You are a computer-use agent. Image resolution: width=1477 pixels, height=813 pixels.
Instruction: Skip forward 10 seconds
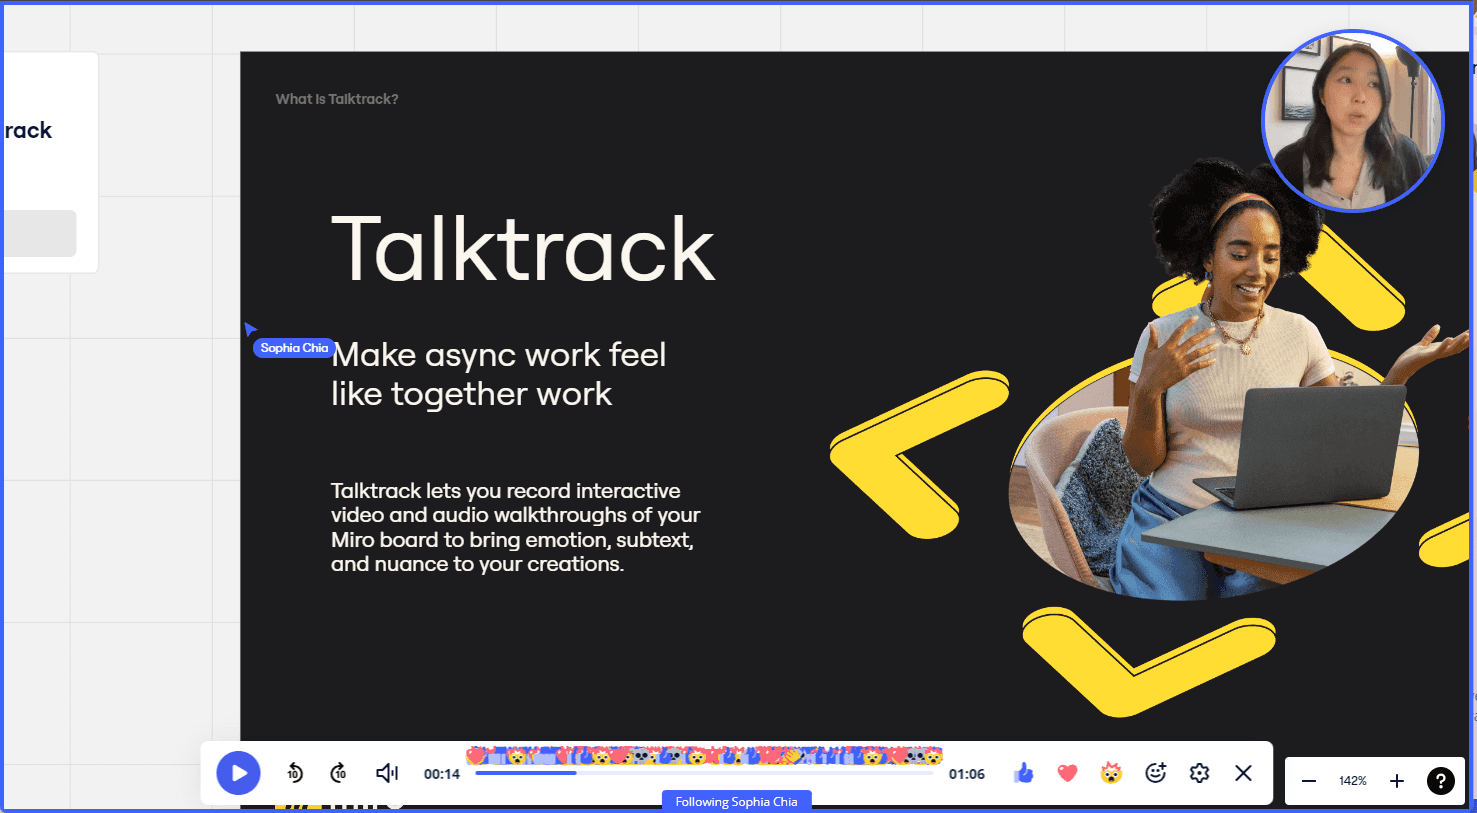(339, 773)
